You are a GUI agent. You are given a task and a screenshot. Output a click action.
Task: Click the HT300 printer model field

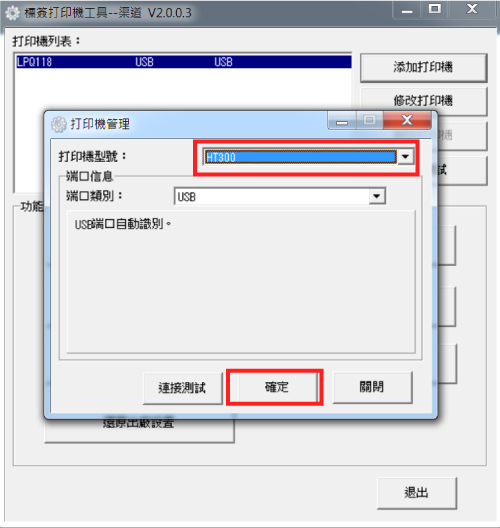[300, 157]
